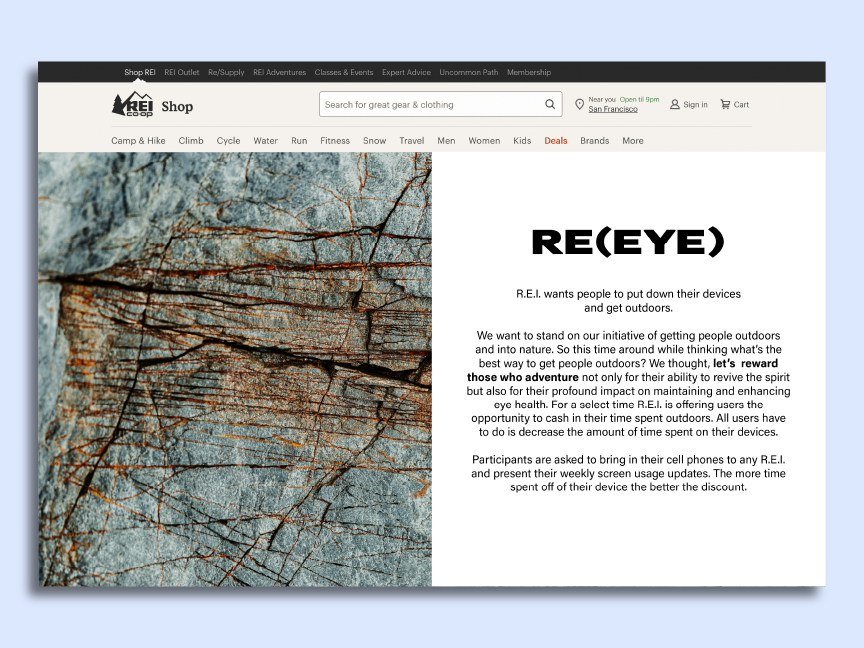Open the Shop REI top tab

coord(139,72)
